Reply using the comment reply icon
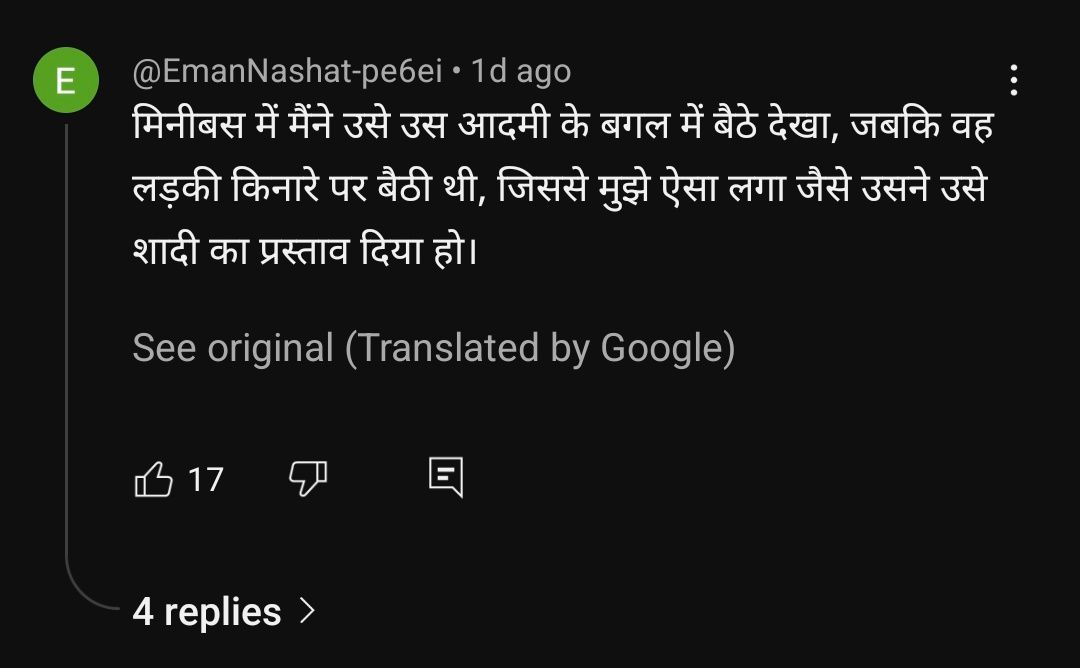 446,478
